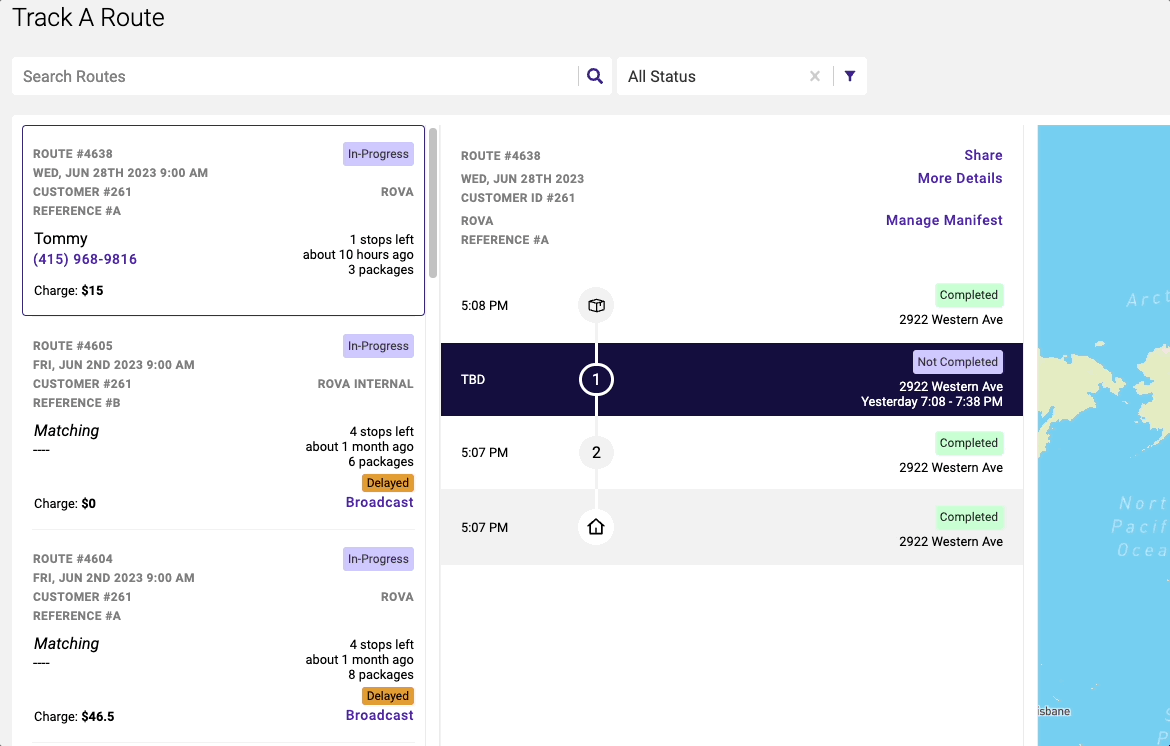
Task: Open More Details link
Action: click(960, 178)
